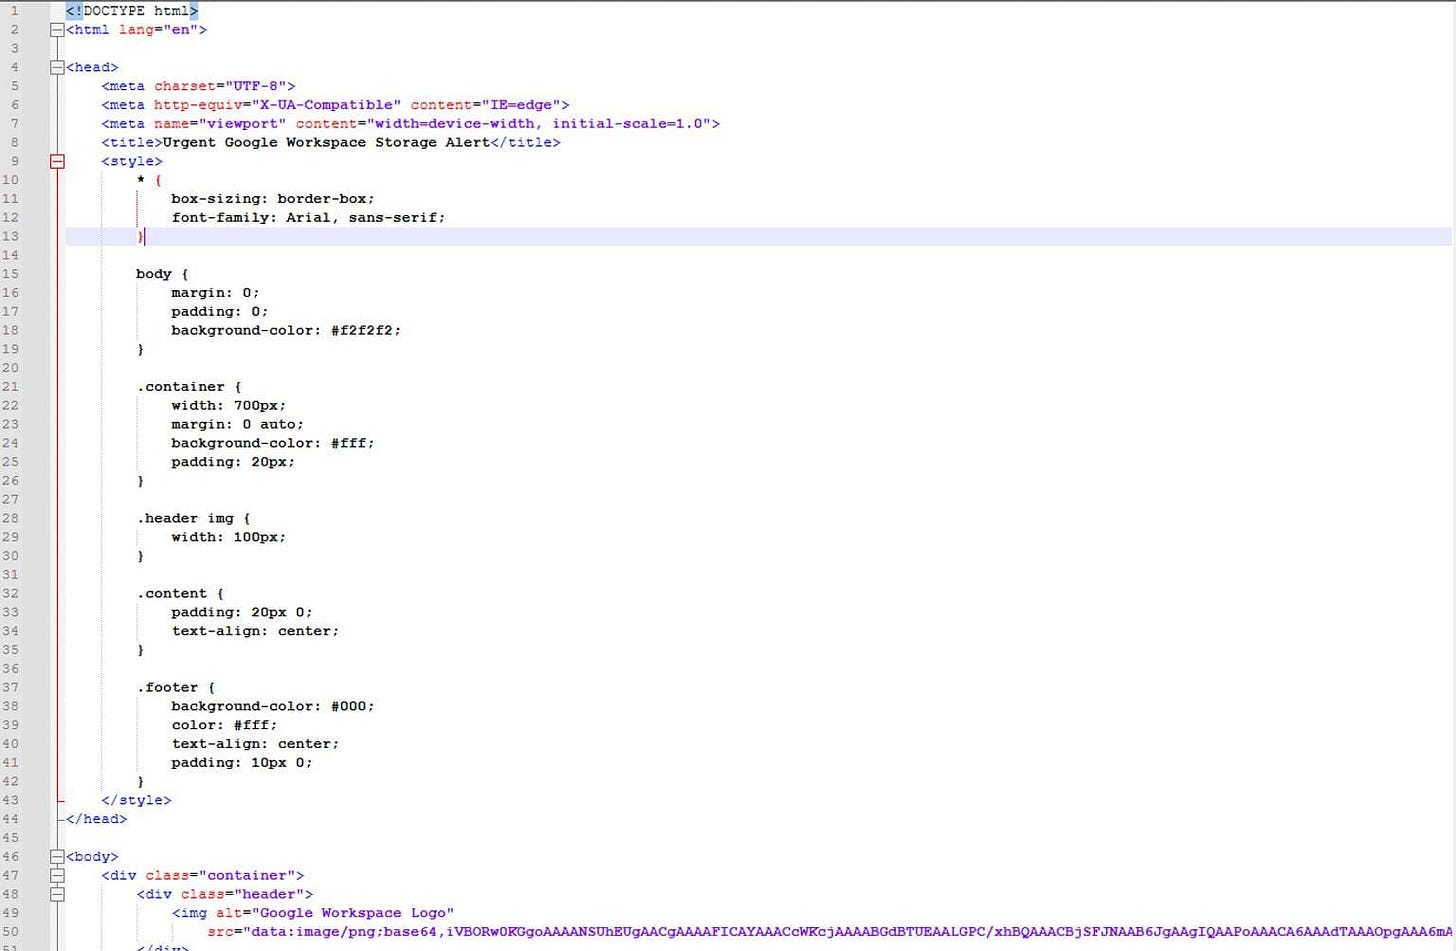Collapse the head section fold box
The image size is (1456, 951).
click(57, 67)
